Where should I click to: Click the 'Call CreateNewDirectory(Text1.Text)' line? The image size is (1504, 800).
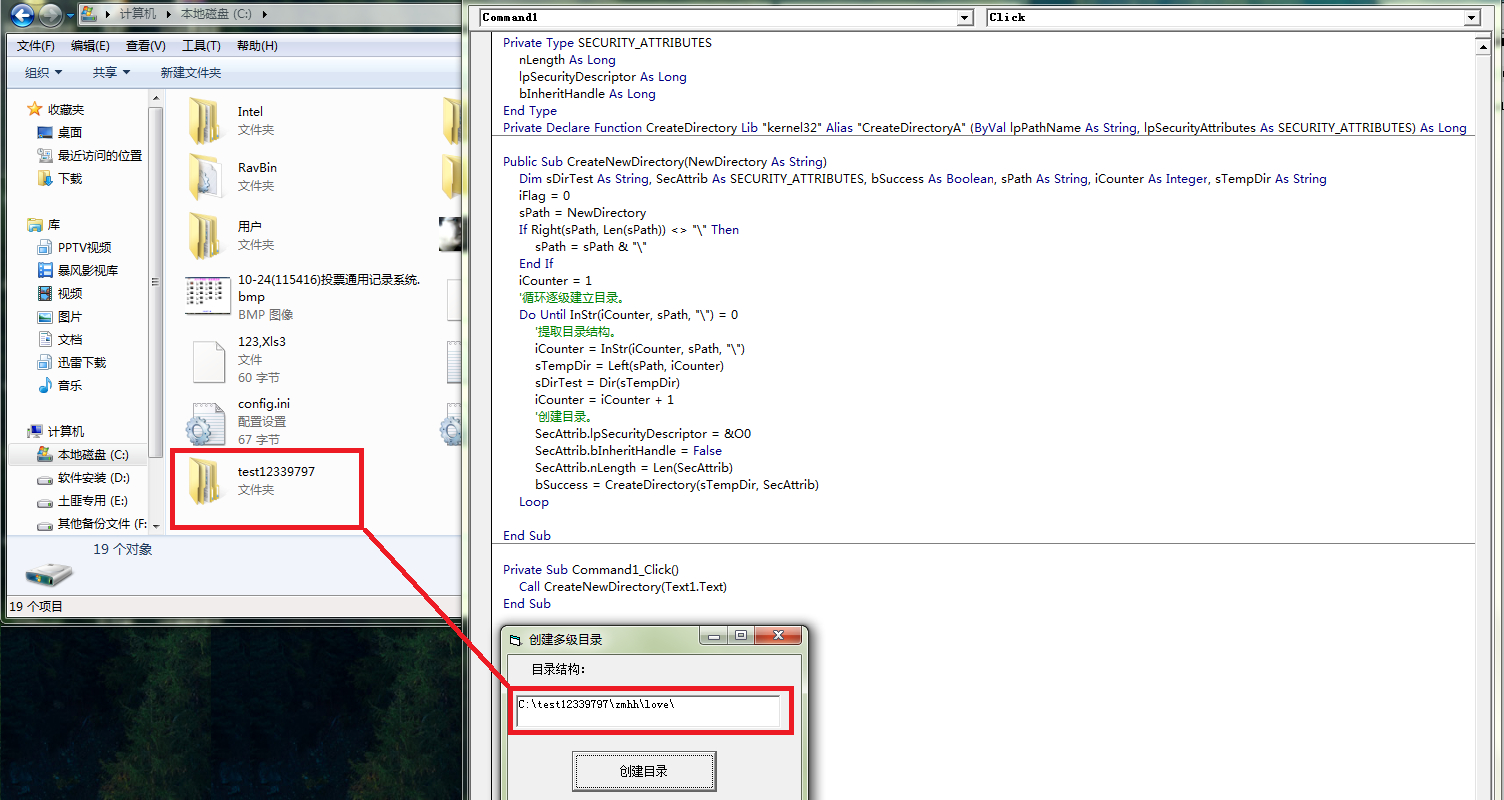tap(623, 587)
